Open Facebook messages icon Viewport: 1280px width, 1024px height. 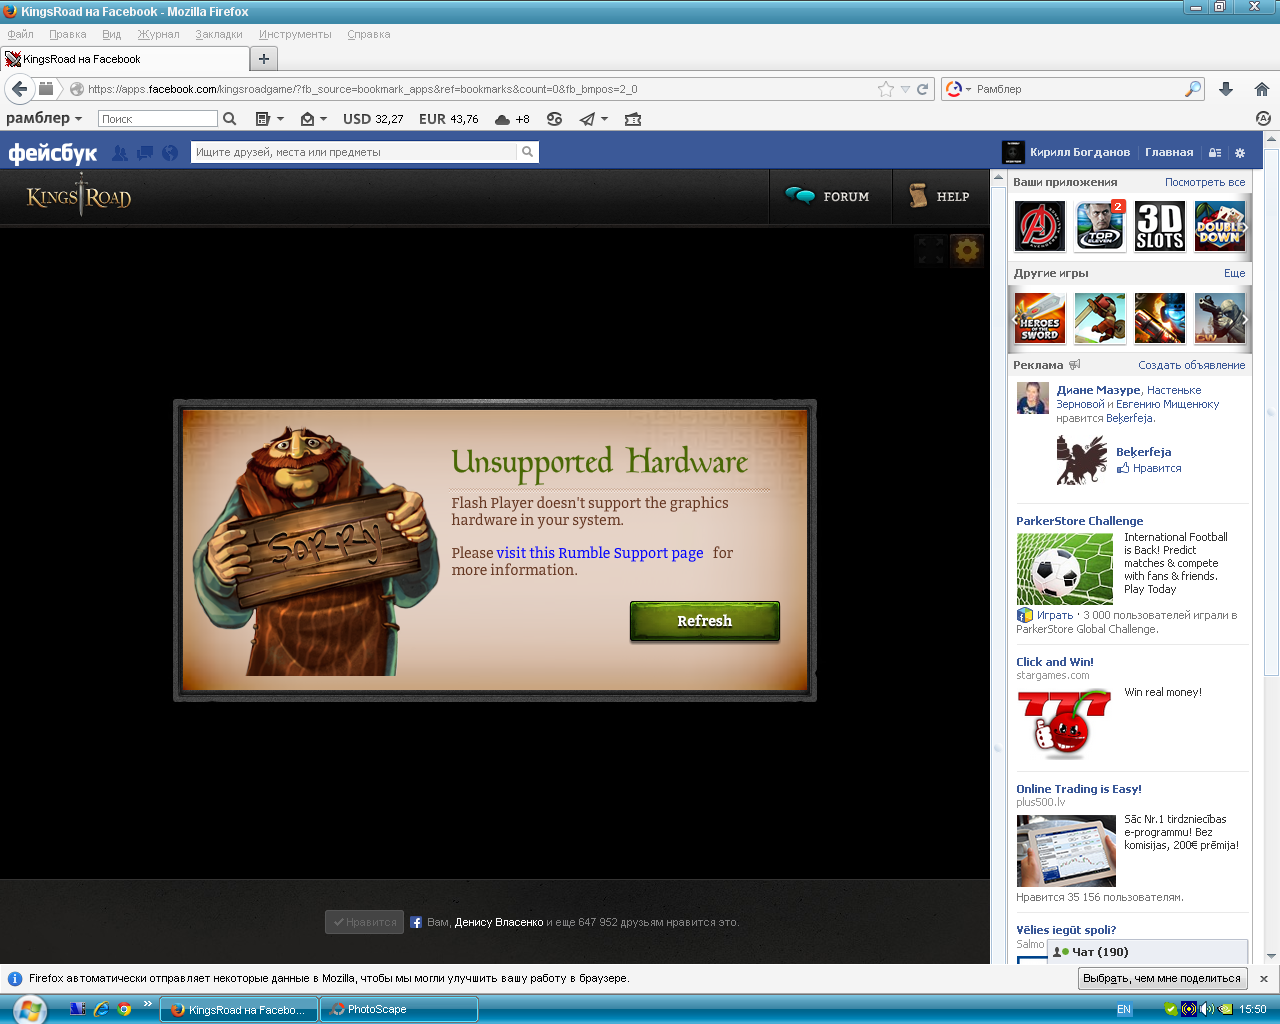pos(145,153)
